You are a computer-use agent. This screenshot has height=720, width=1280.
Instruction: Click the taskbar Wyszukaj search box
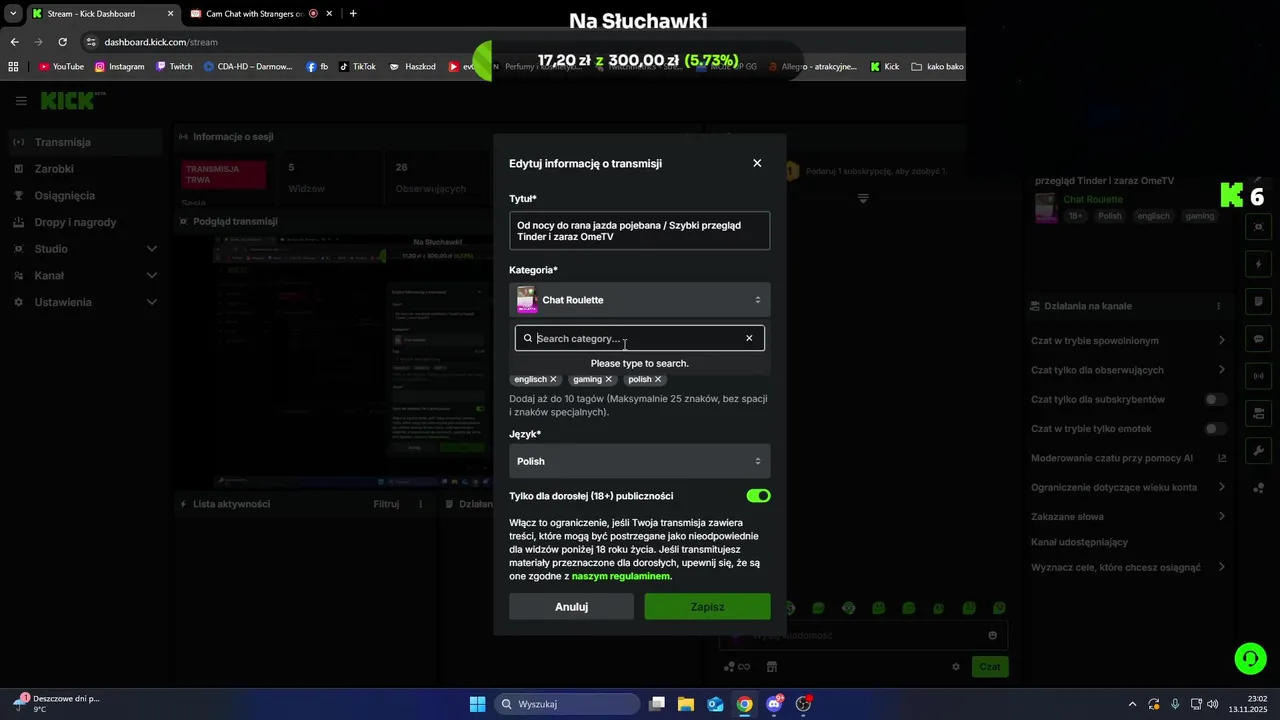[x=567, y=704]
